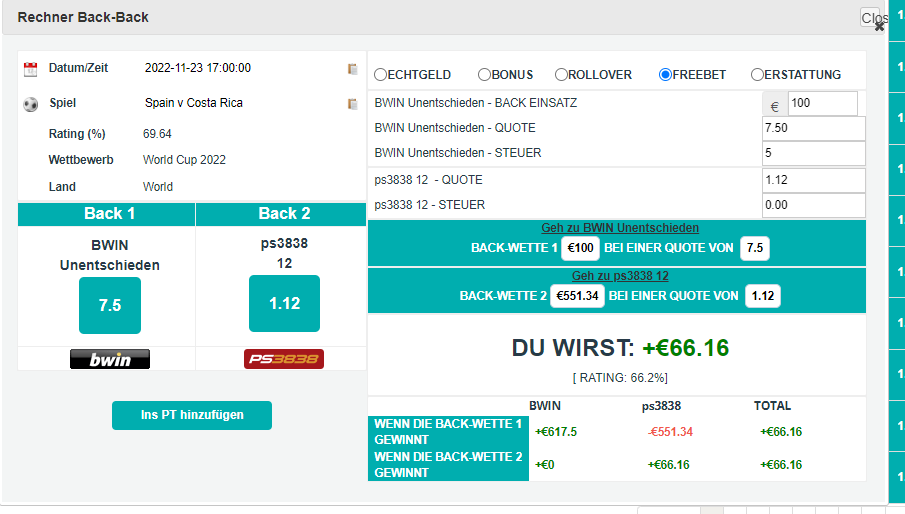Click the Back 2 column header
Screen dimensions: 905x514
pyautogui.click(x=281, y=214)
